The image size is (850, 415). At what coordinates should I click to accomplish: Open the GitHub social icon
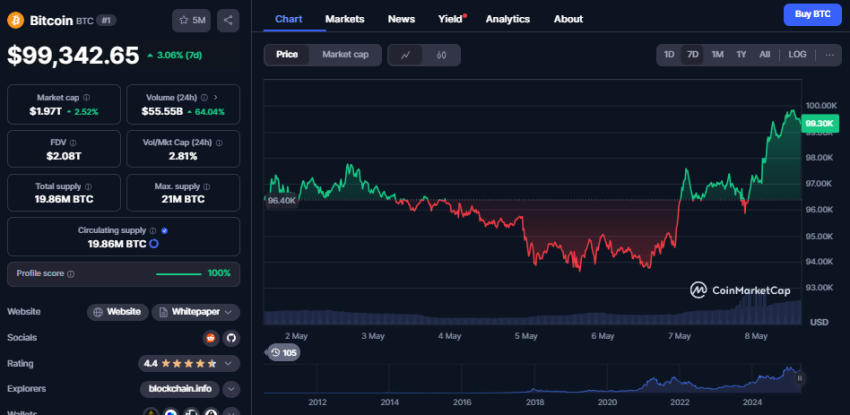coord(231,338)
